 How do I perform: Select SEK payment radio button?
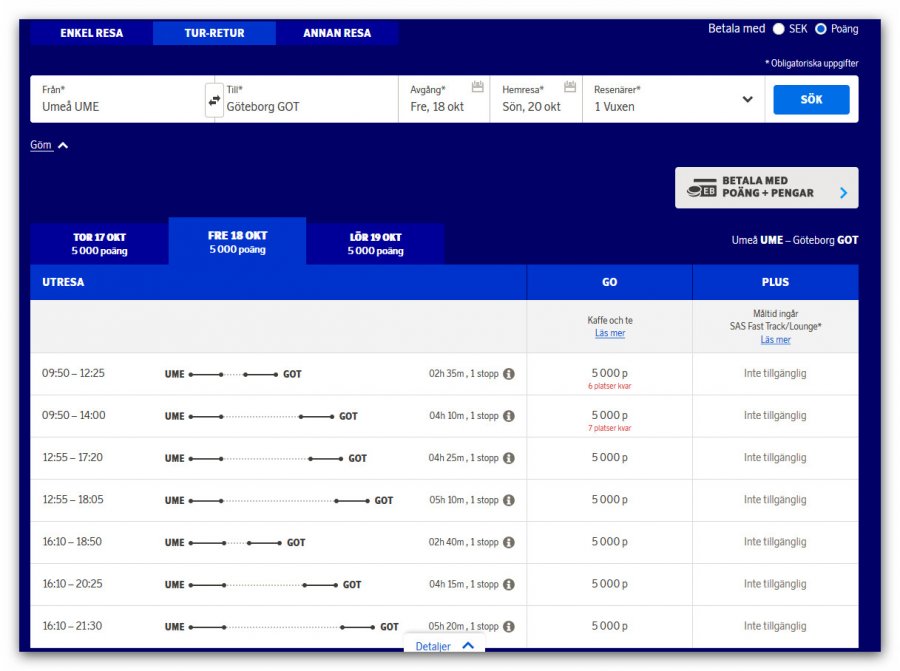779,29
